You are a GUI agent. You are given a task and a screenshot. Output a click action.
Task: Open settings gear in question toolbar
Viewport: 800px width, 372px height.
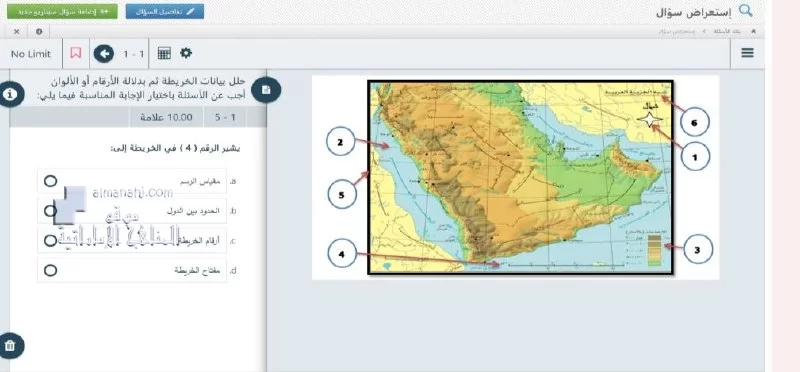click(186, 53)
